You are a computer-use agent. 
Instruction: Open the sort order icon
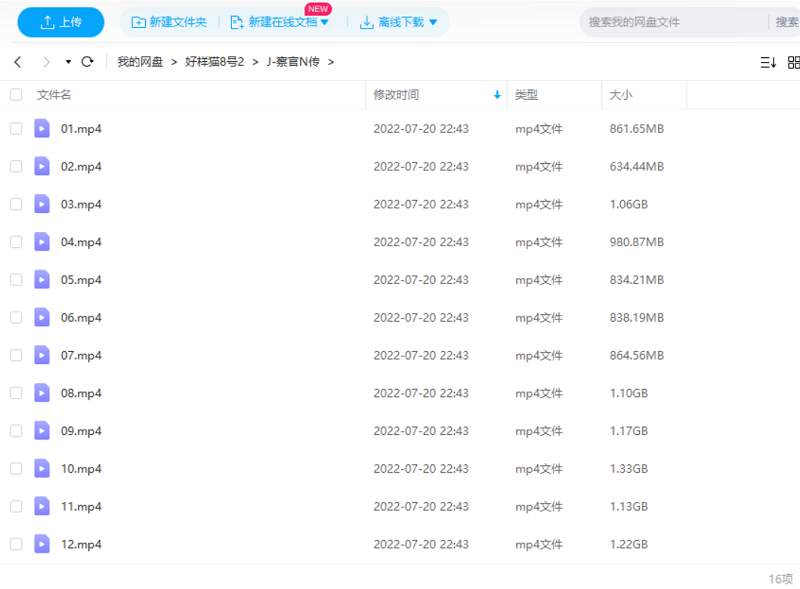pyautogui.click(x=768, y=62)
